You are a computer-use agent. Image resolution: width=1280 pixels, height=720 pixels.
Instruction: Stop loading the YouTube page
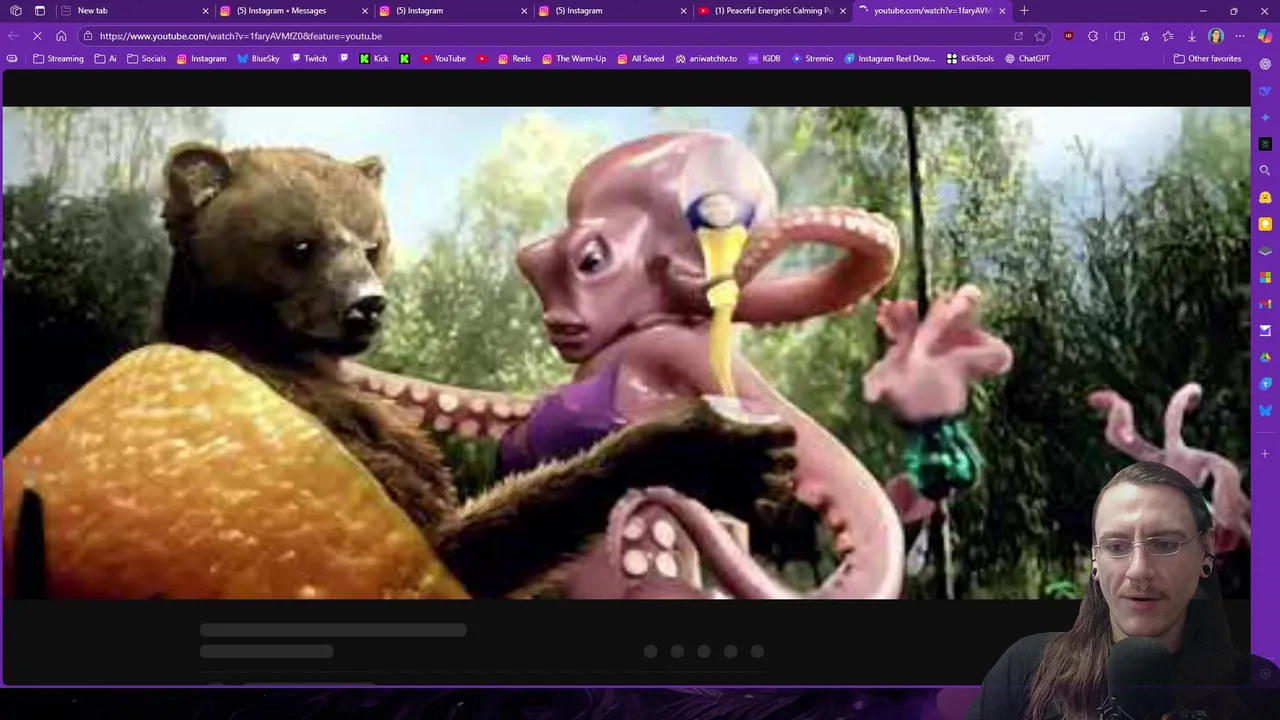point(36,36)
